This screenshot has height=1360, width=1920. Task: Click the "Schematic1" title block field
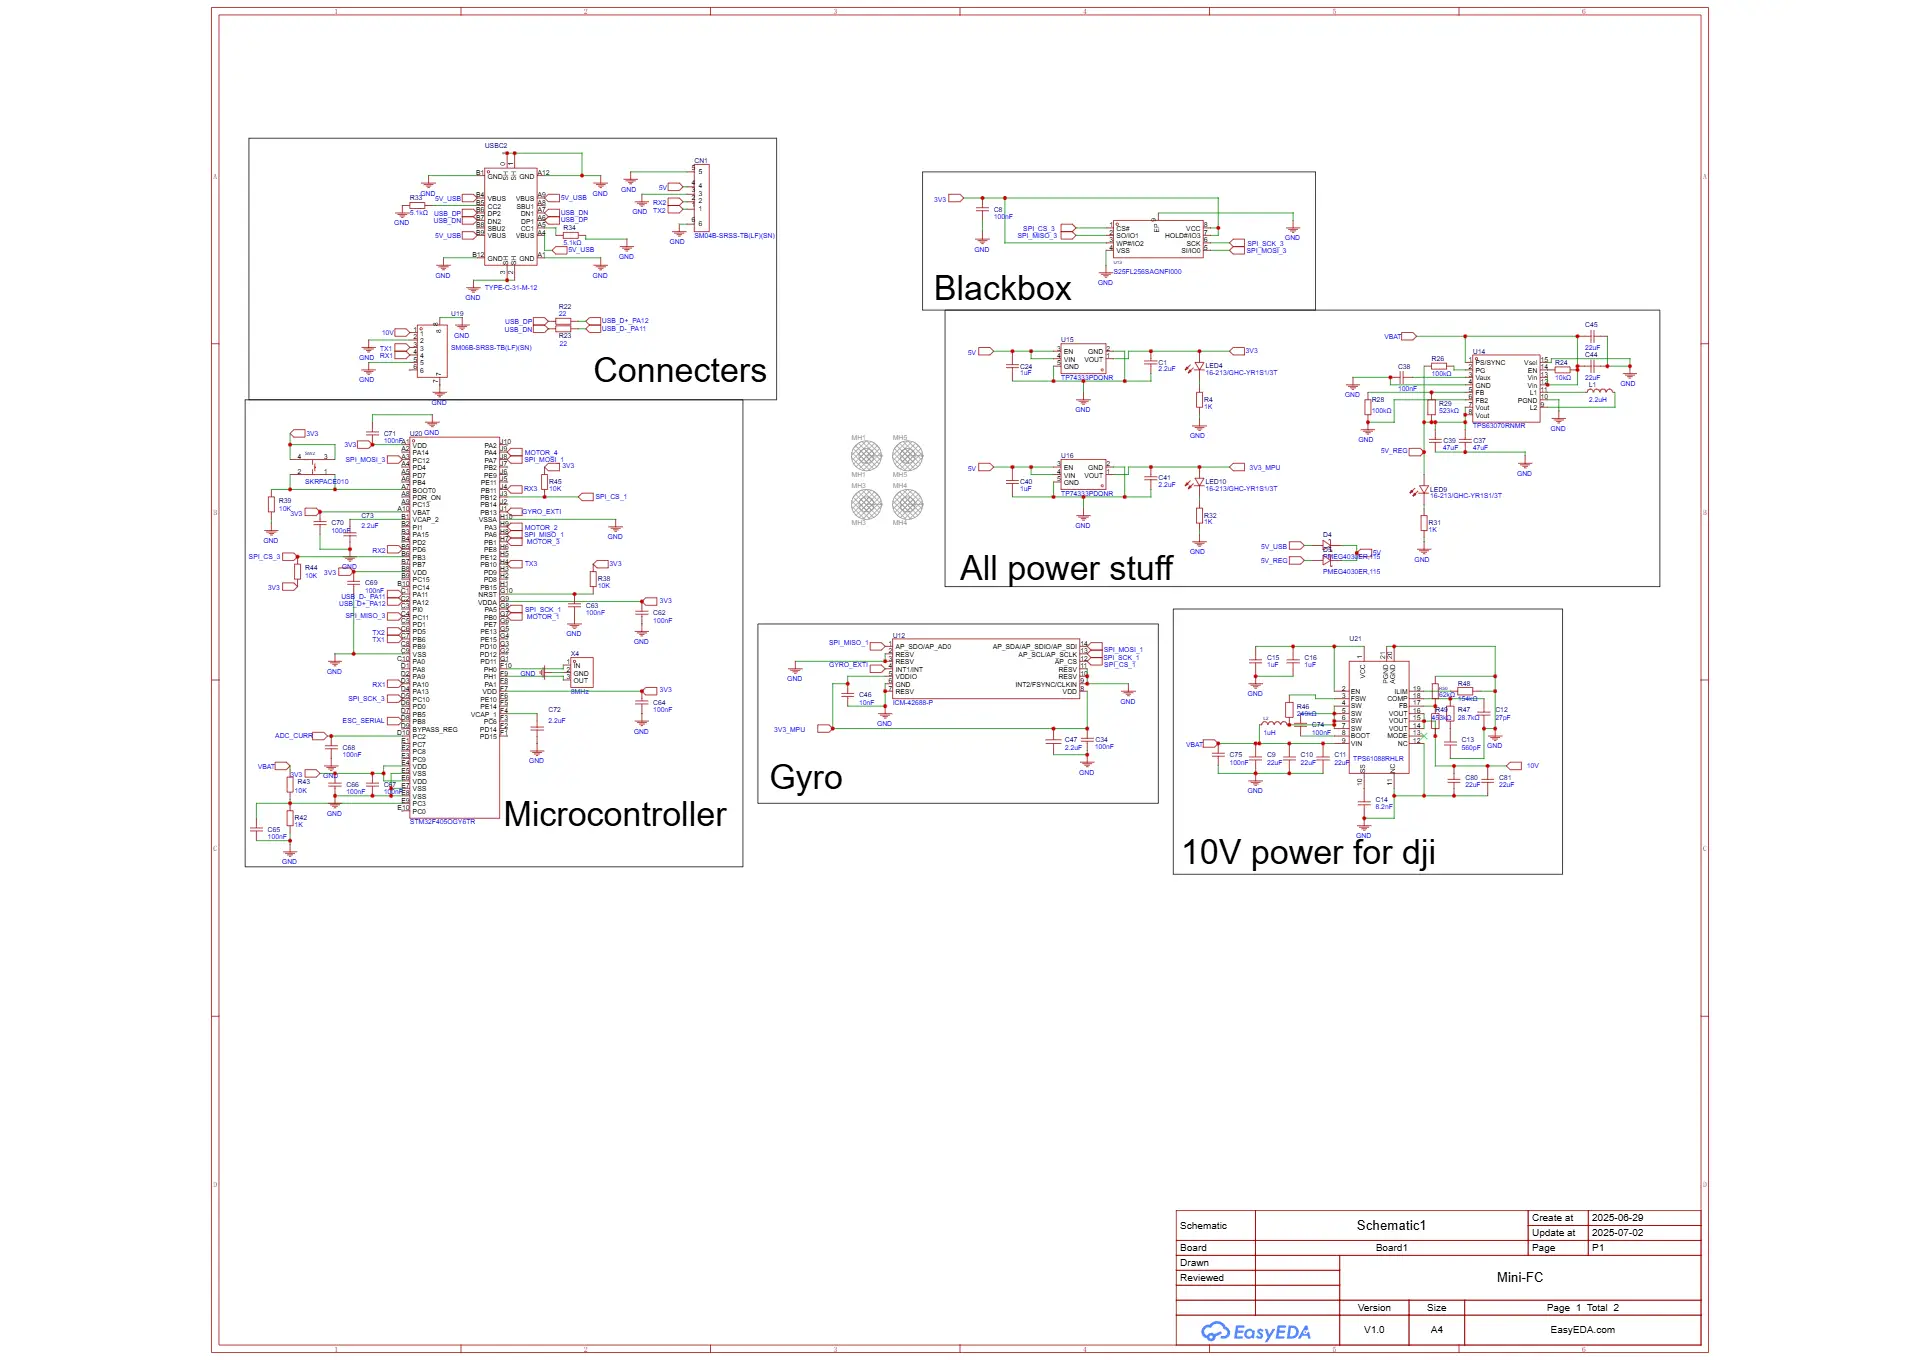(x=1391, y=1226)
